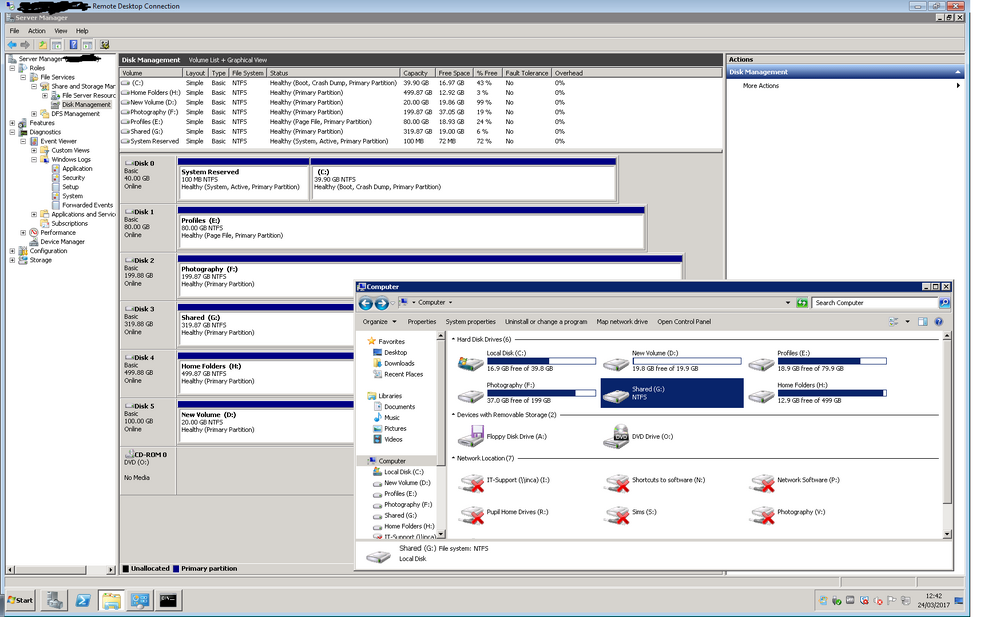The image size is (1000, 617).
Task: Open the Windows Explorer taskbar icon
Action: tap(111, 600)
